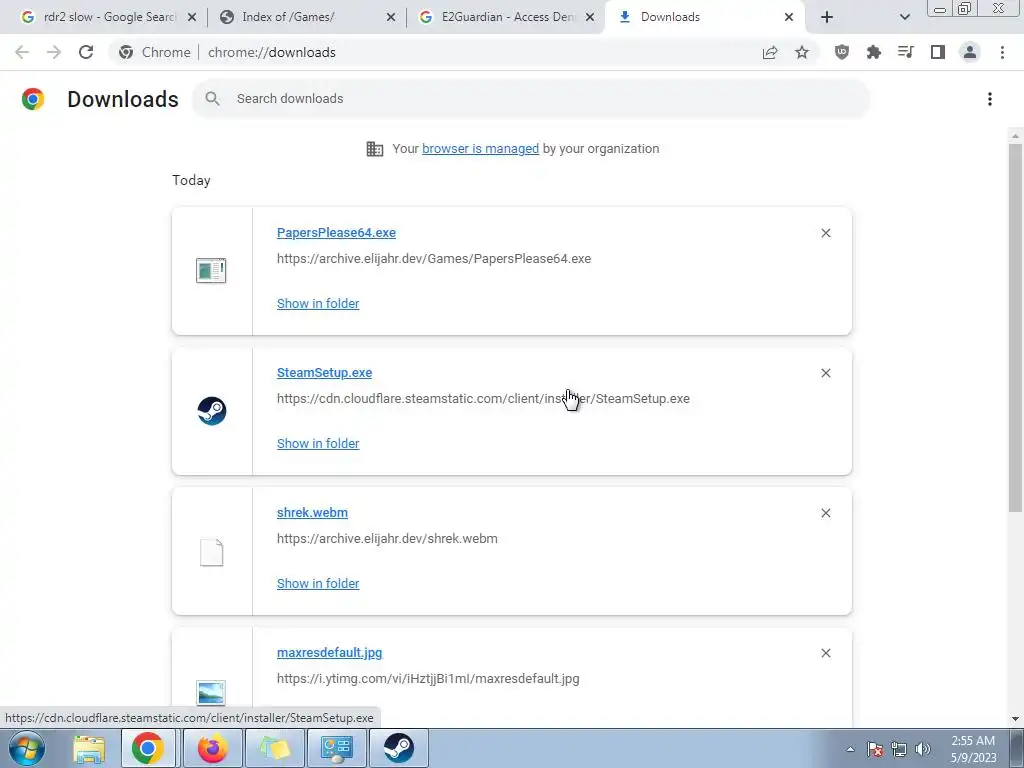Click the Chrome taskbar icon
This screenshot has width=1024, height=768.
coord(148,748)
